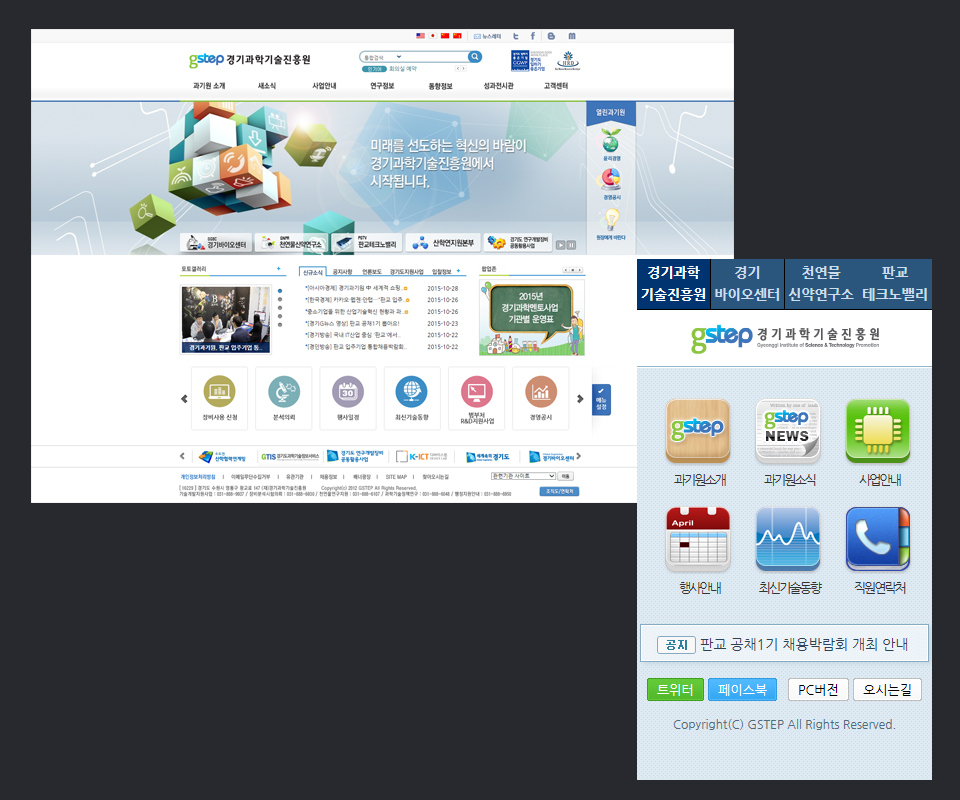Image resolution: width=960 pixels, height=800 pixels.
Task: Select the 언론보도 news tab
Action: [x=372, y=272]
